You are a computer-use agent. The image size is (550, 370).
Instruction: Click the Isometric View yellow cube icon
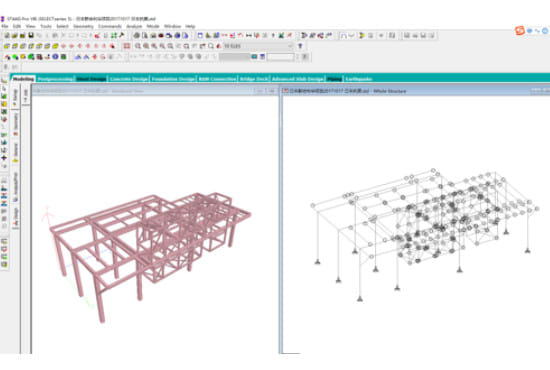tap(55, 46)
